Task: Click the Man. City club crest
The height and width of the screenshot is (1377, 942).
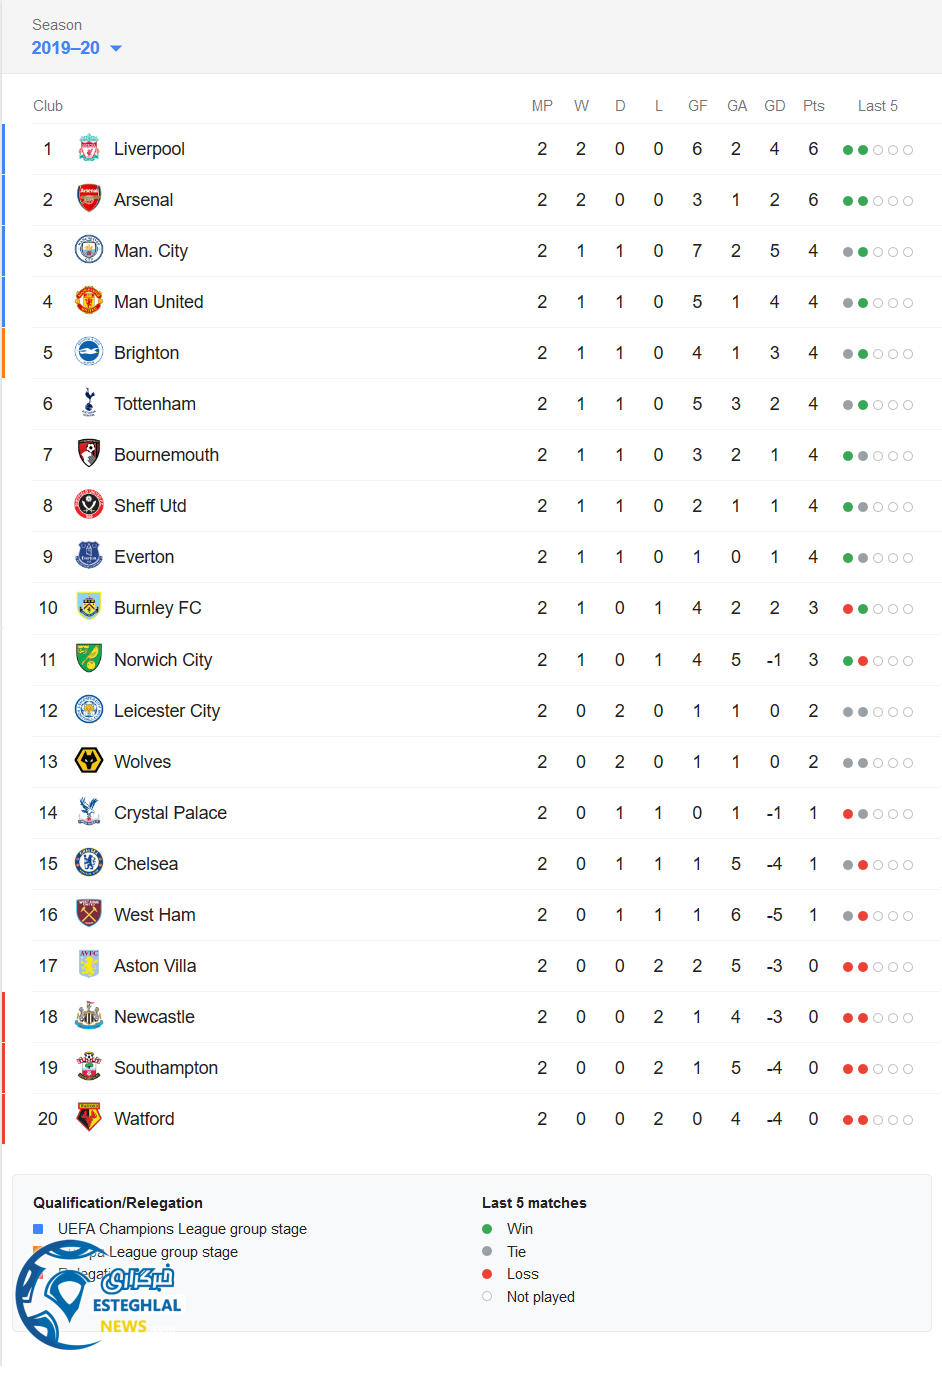Action: point(89,251)
